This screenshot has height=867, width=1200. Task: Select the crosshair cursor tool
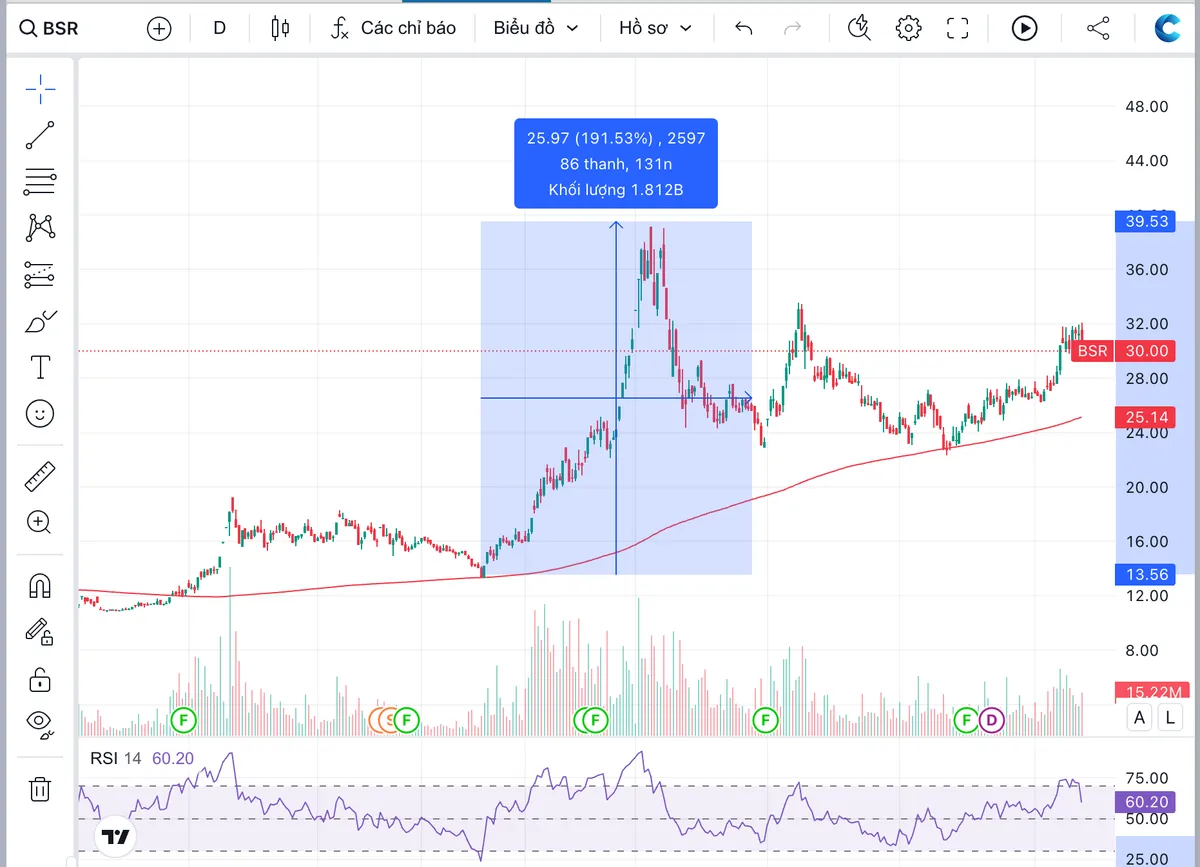40,89
